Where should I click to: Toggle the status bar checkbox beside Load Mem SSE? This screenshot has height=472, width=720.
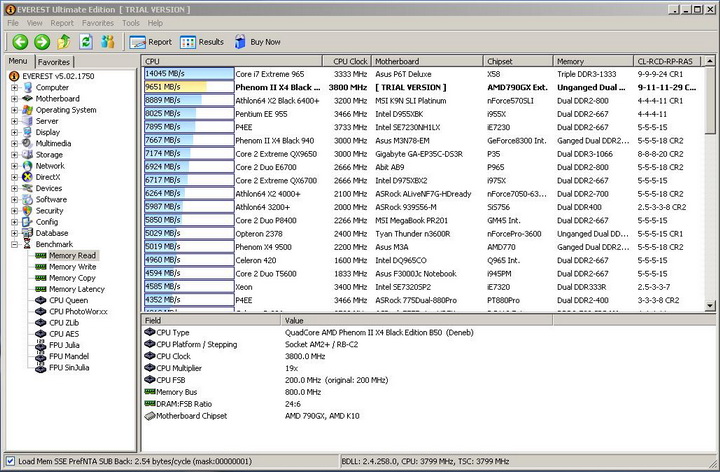(x=10, y=461)
